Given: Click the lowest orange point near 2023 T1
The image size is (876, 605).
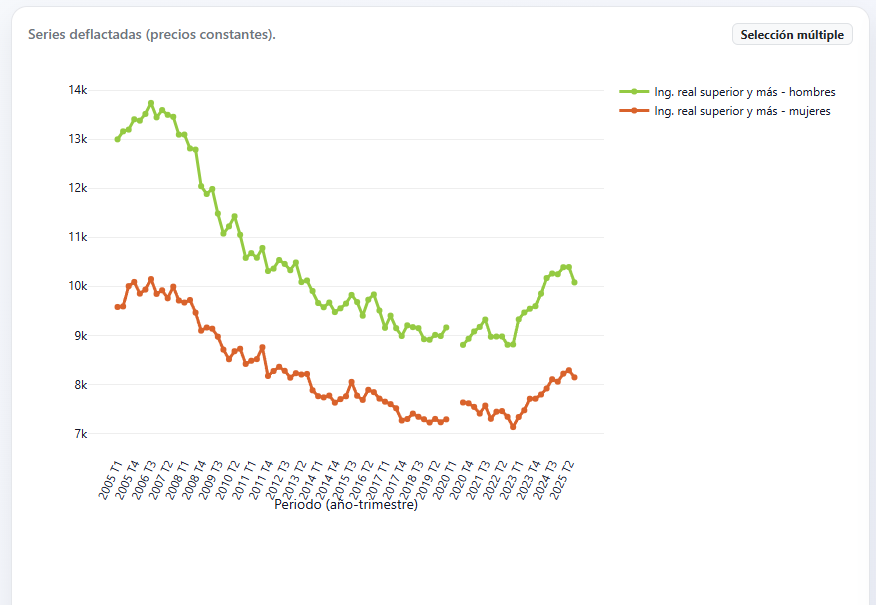Looking at the screenshot, I should click(513, 427).
